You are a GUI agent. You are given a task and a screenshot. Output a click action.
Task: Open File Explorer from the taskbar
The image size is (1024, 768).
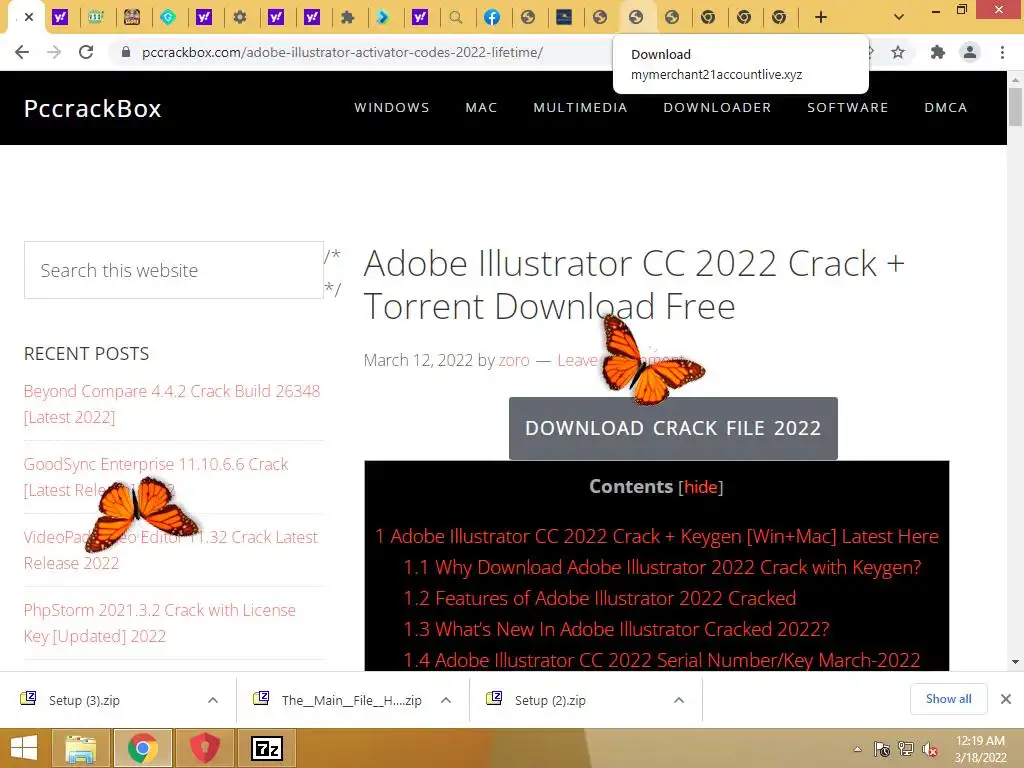[x=80, y=748]
